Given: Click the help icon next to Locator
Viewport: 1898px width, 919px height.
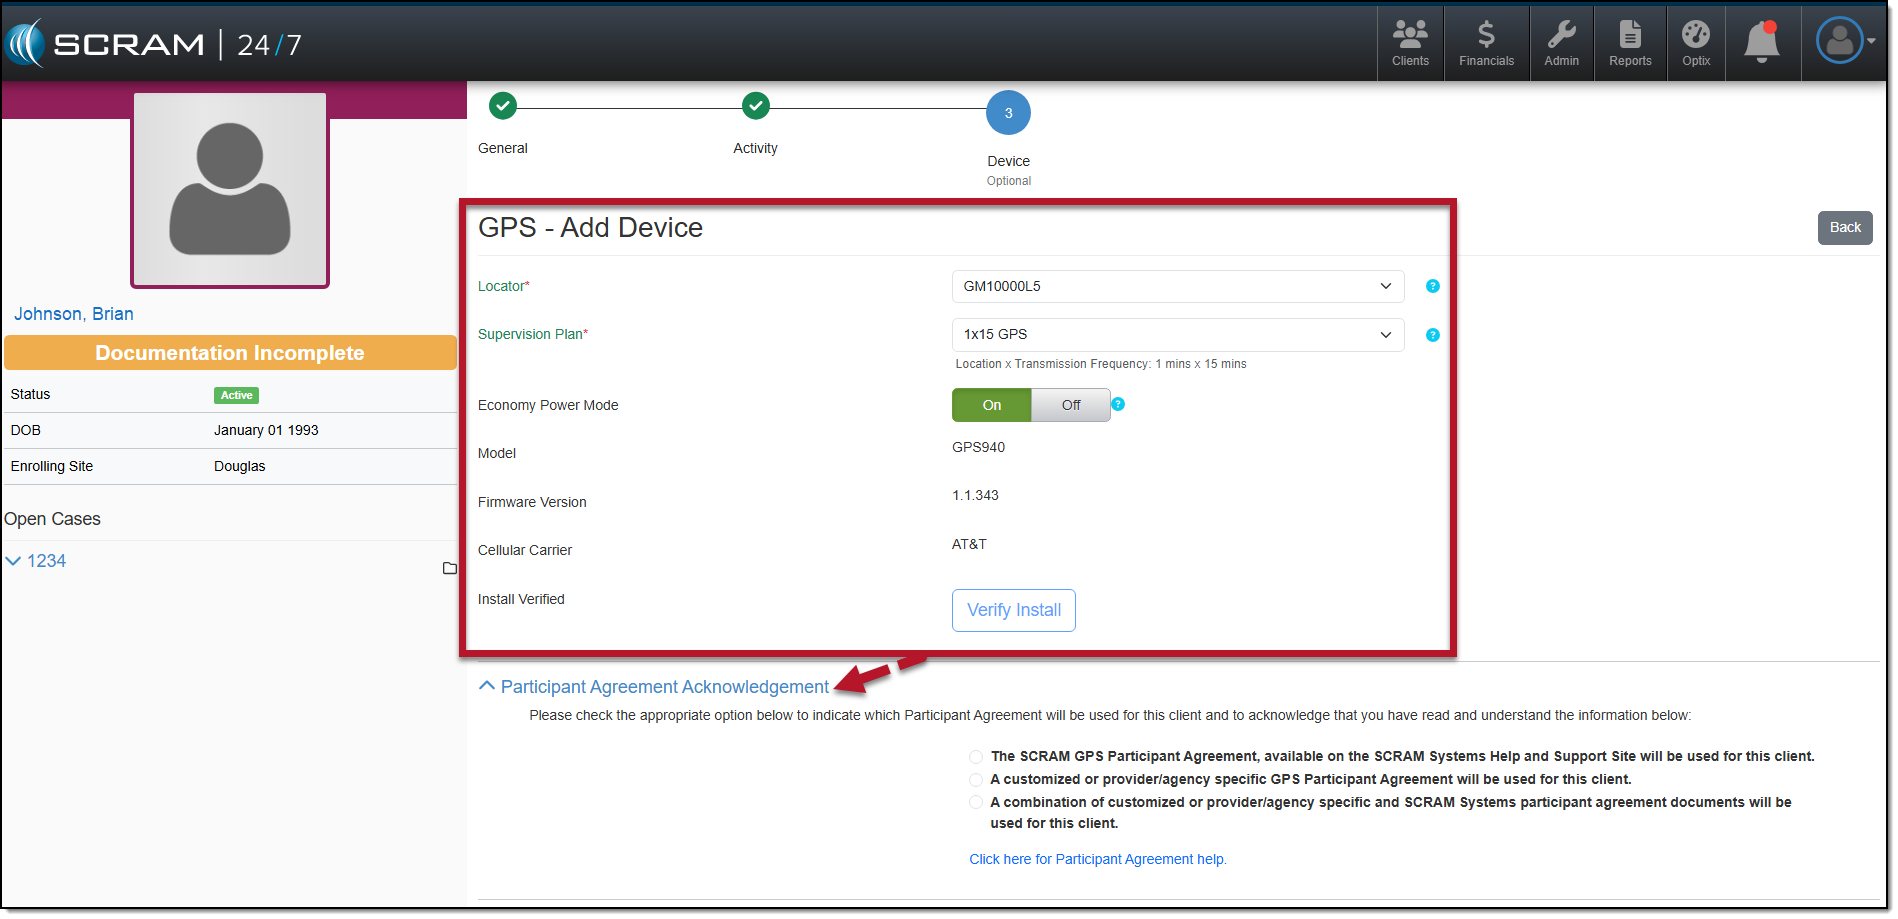Looking at the screenshot, I should [1433, 286].
